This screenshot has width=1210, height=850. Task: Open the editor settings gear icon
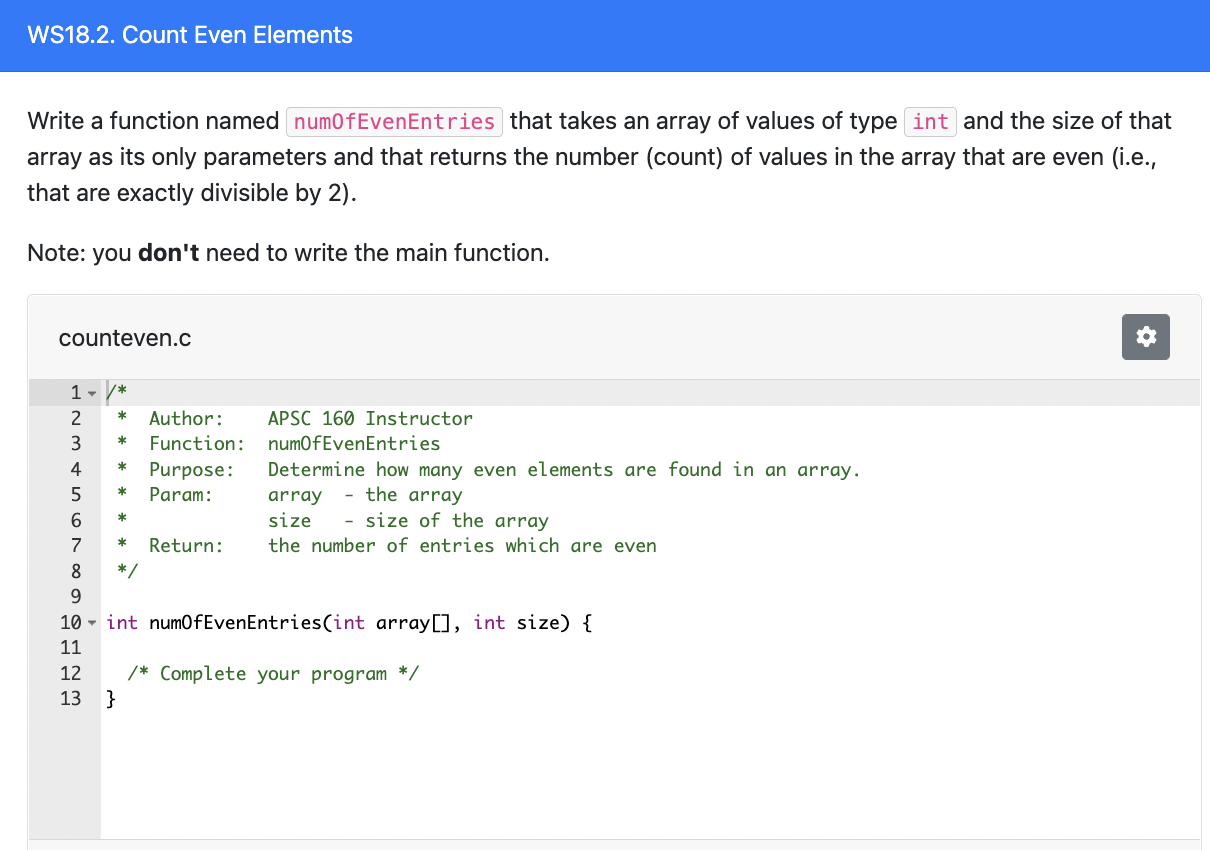pyautogui.click(x=1145, y=337)
